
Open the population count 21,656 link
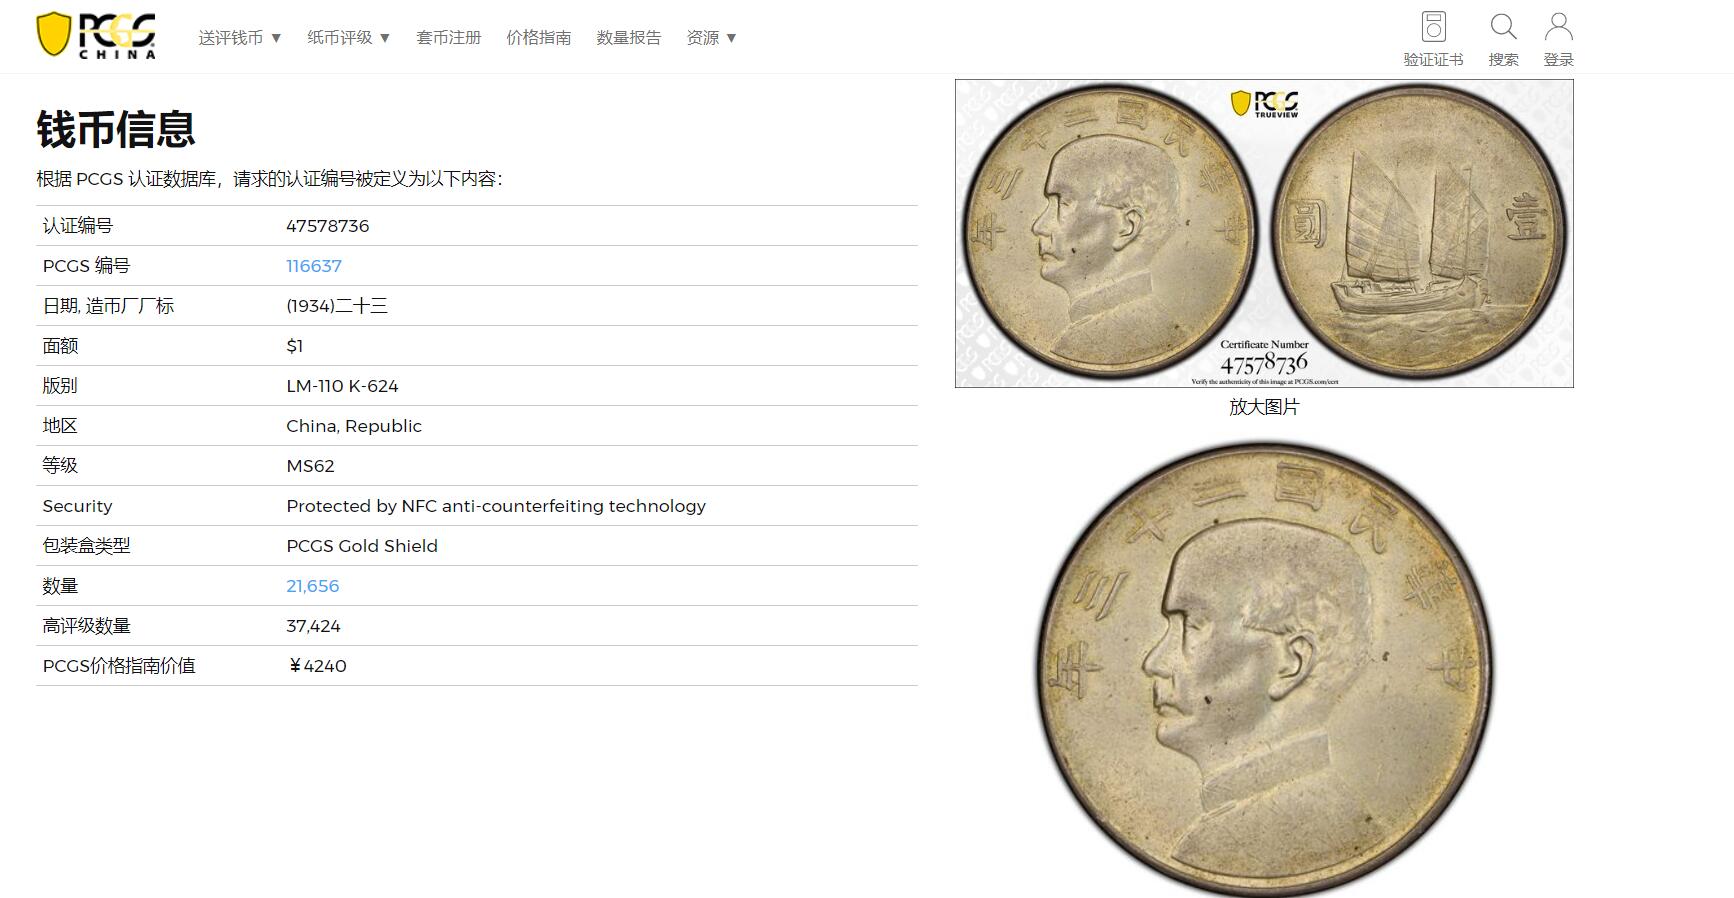click(313, 586)
